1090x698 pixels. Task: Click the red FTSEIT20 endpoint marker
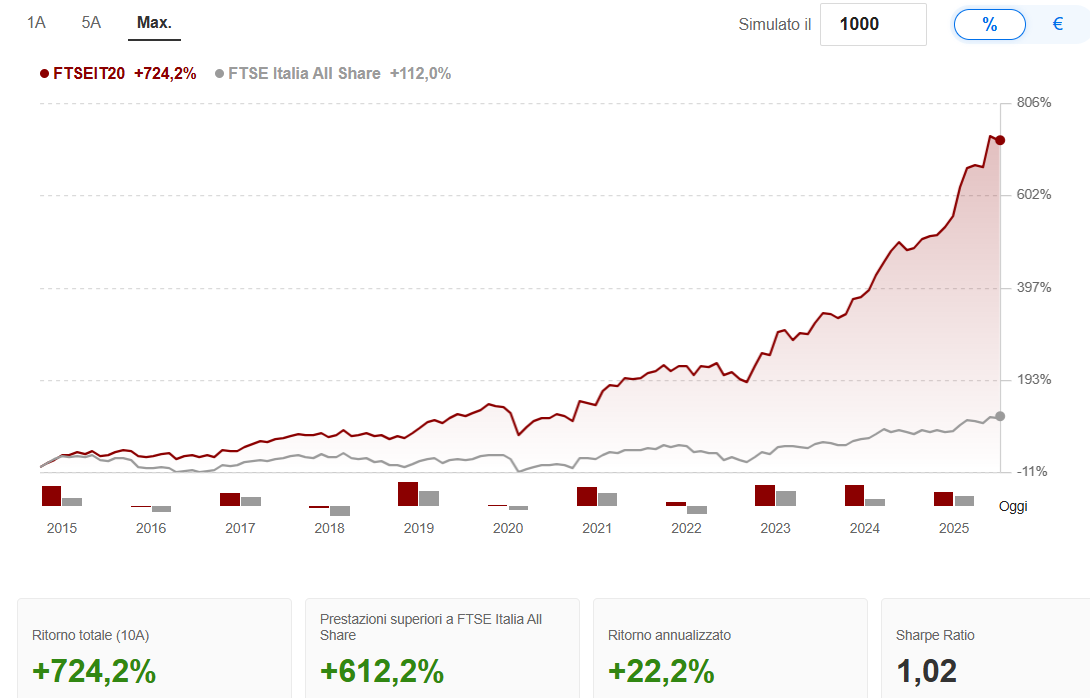pyautogui.click(x=1000, y=140)
